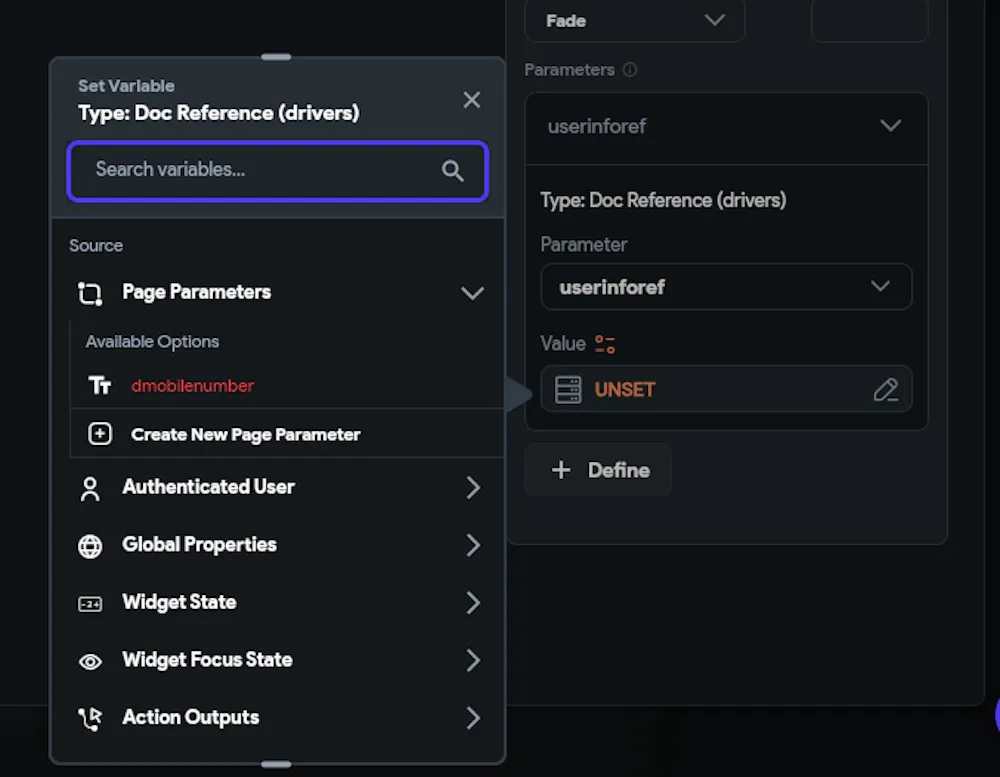Screen dimensions: 1000x777
Task: Click the Action Outputs branch icon
Action: coord(90,719)
